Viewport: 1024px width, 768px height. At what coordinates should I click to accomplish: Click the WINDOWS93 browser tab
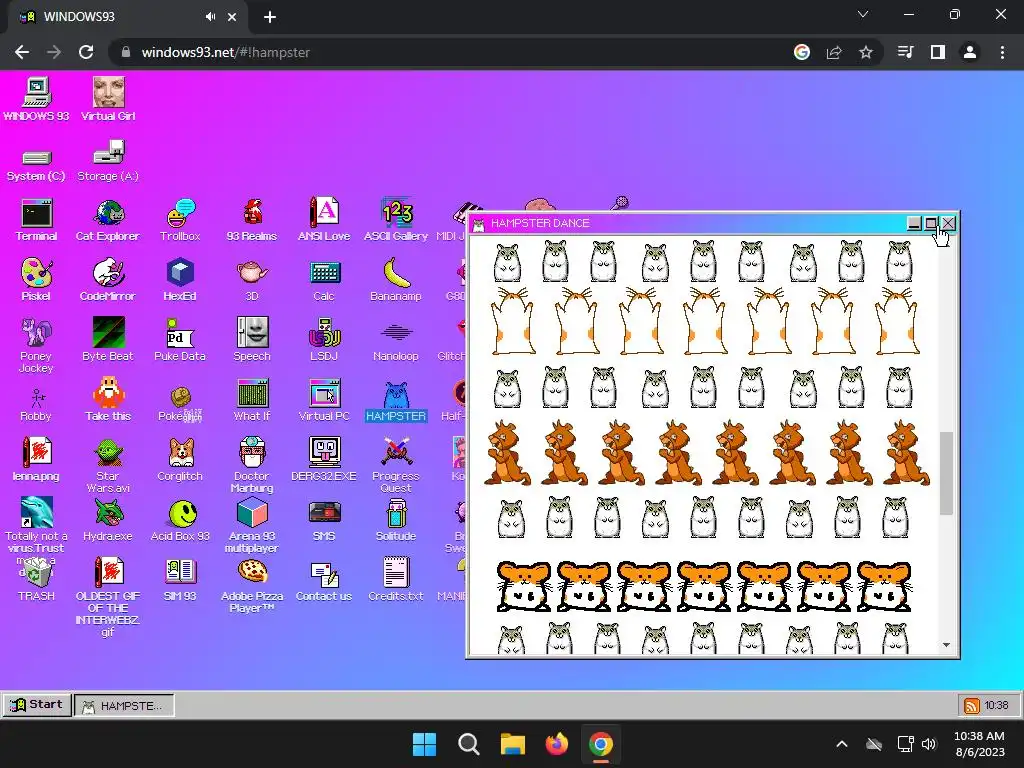[x=127, y=17]
